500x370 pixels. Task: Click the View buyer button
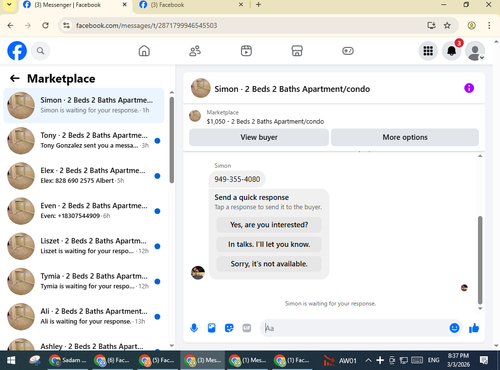click(x=259, y=137)
